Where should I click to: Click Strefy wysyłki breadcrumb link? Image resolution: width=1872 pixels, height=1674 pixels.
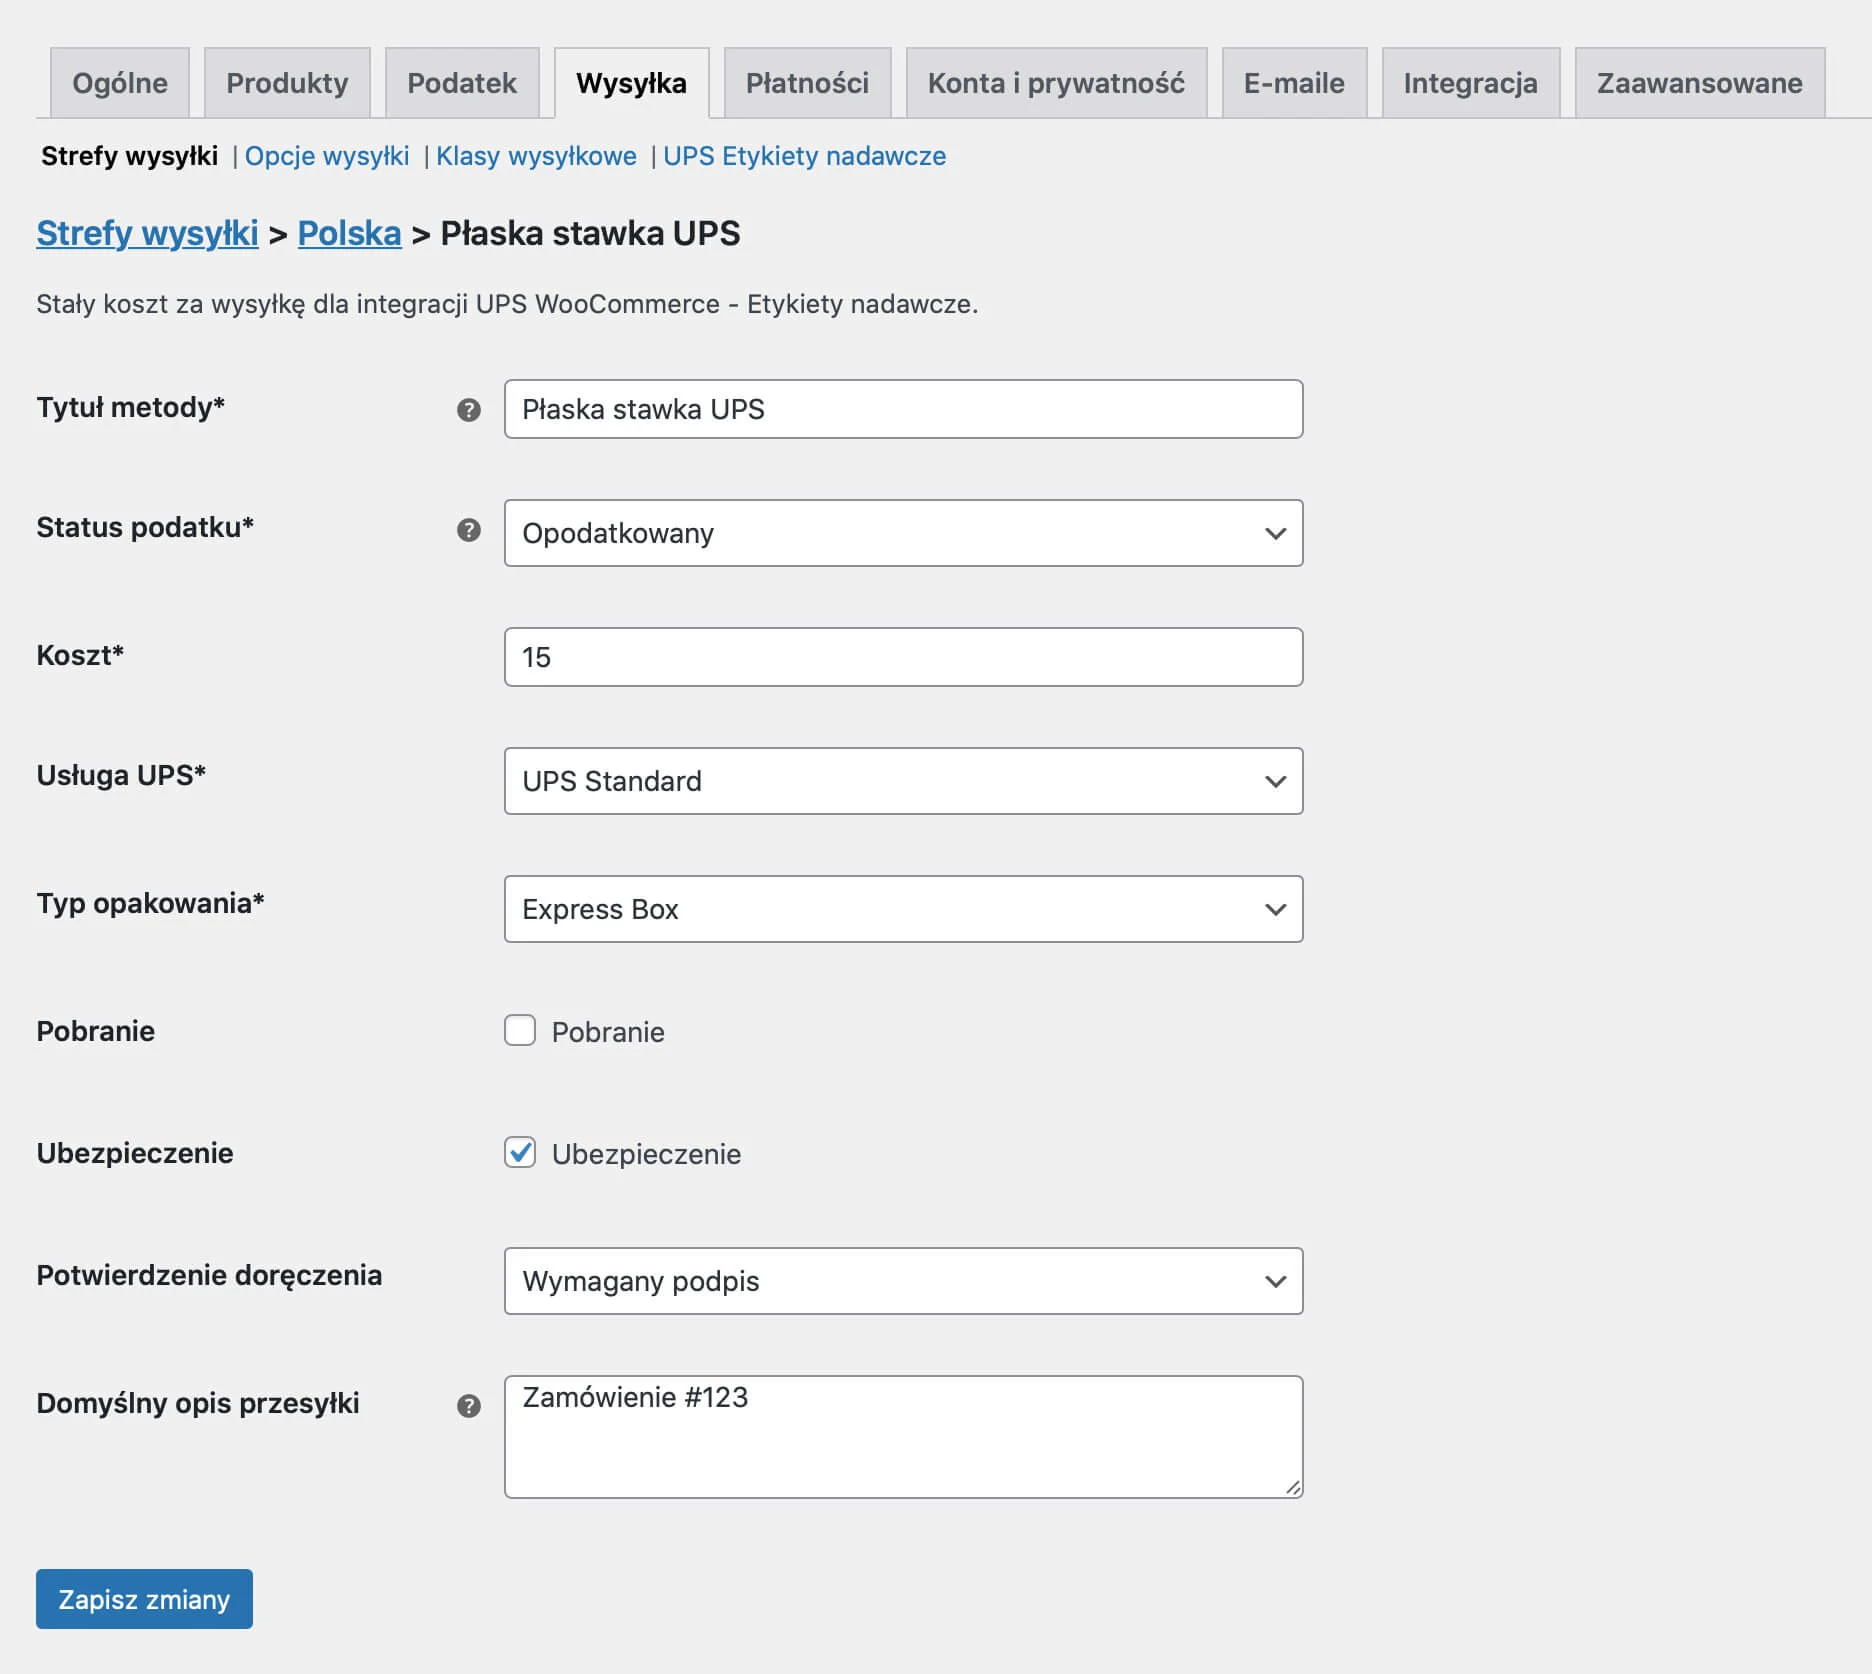[147, 233]
